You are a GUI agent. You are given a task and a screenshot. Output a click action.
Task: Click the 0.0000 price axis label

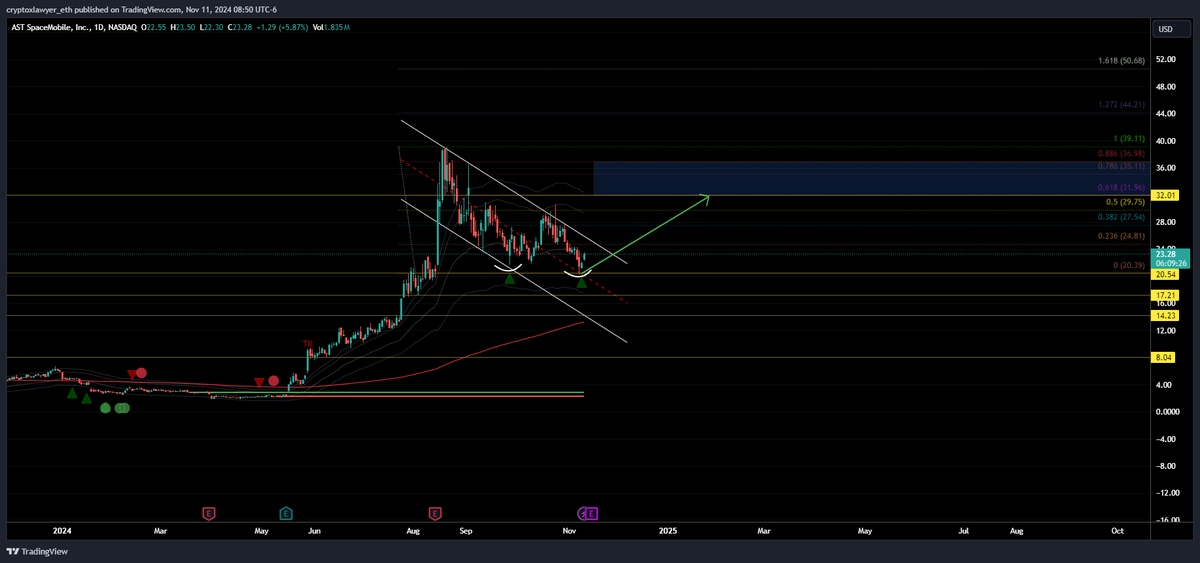[1167, 412]
